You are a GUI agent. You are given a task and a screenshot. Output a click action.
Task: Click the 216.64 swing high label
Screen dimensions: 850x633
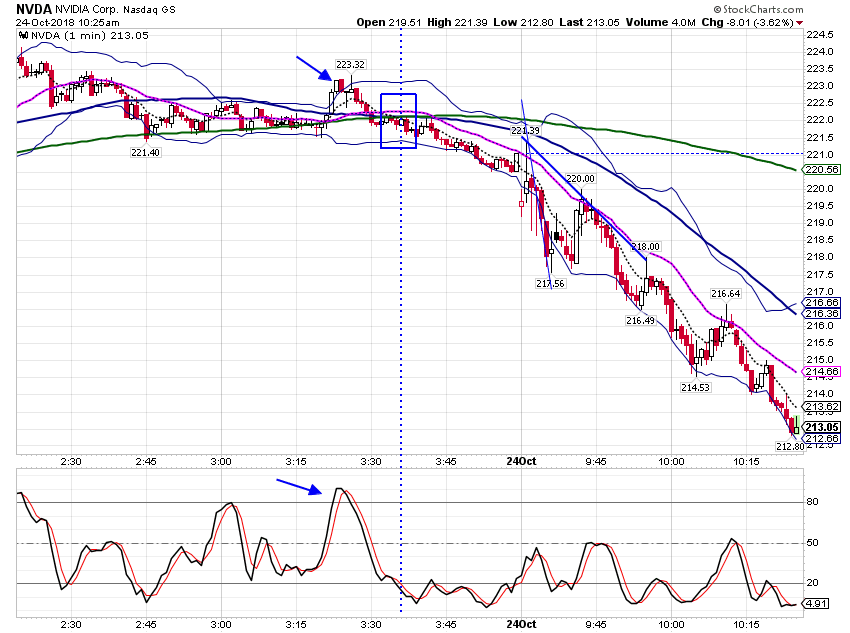click(725, 294)
